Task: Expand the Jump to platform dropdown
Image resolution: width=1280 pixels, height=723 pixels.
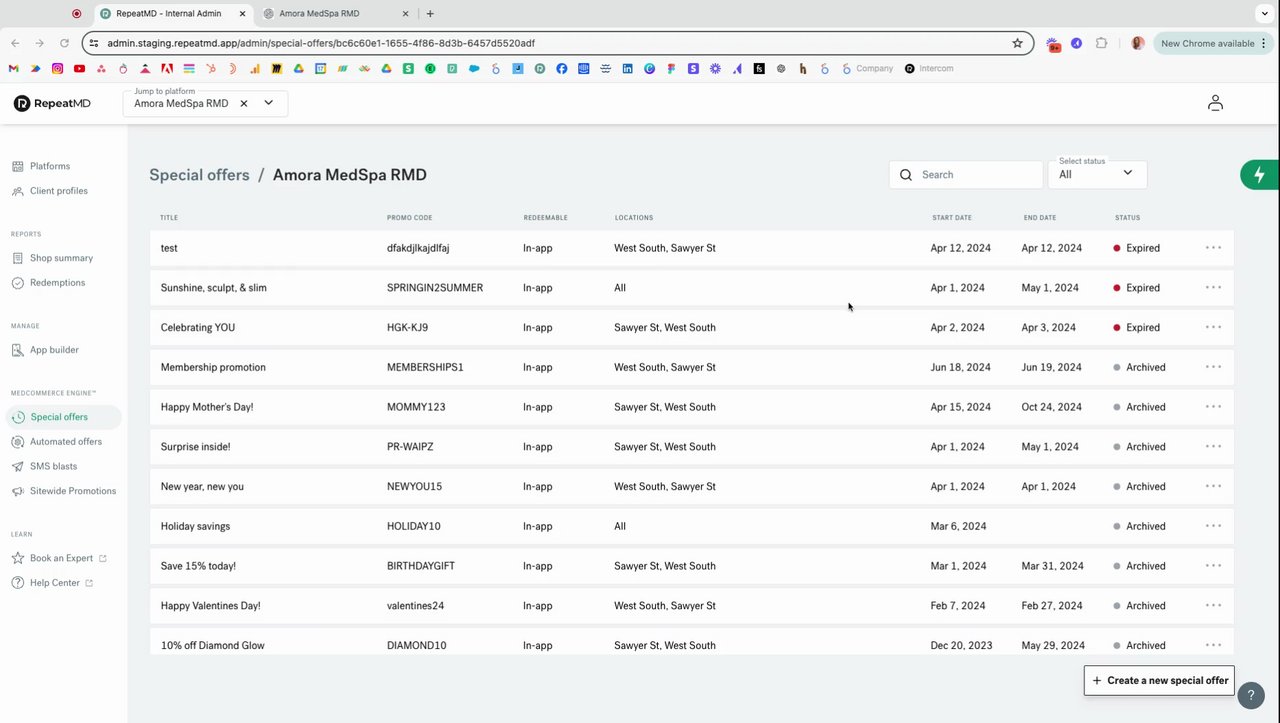Action: coord(269,103)
